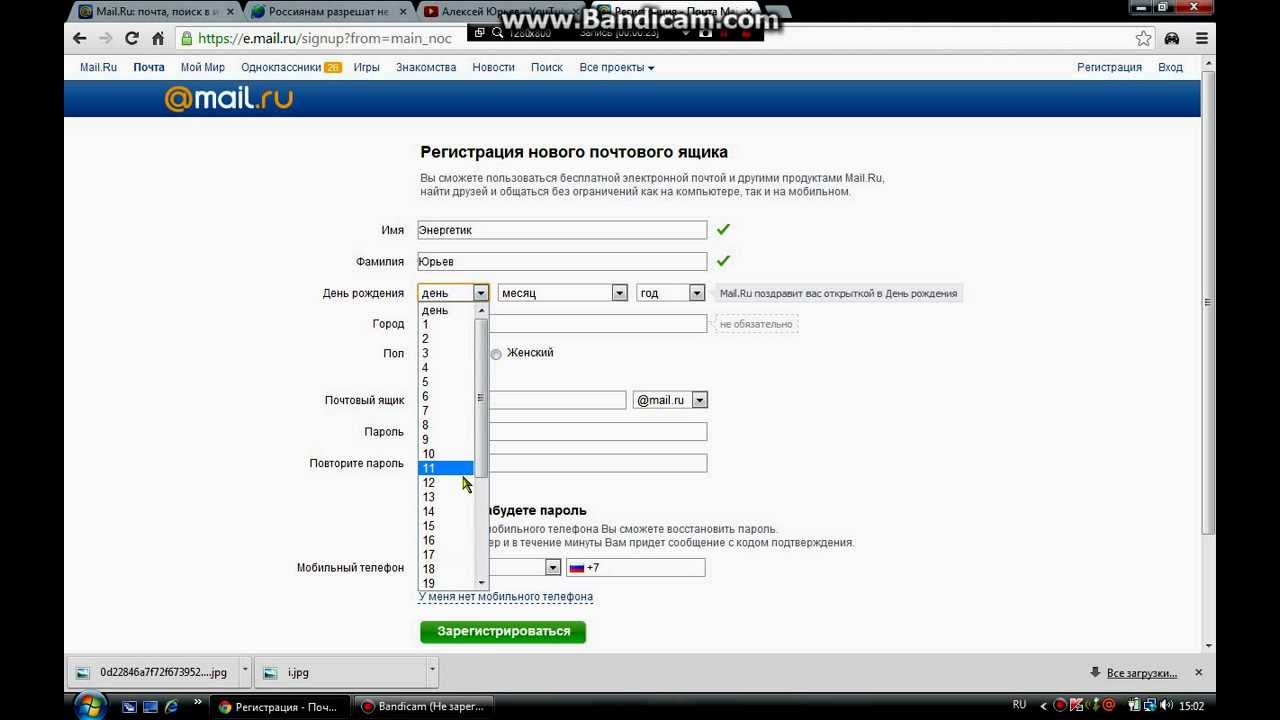The height and width of the screenshot is (720, 1280).
Task: Bookmark this page with star icon
Action: pyautogui.click(x=1143, y=38)
